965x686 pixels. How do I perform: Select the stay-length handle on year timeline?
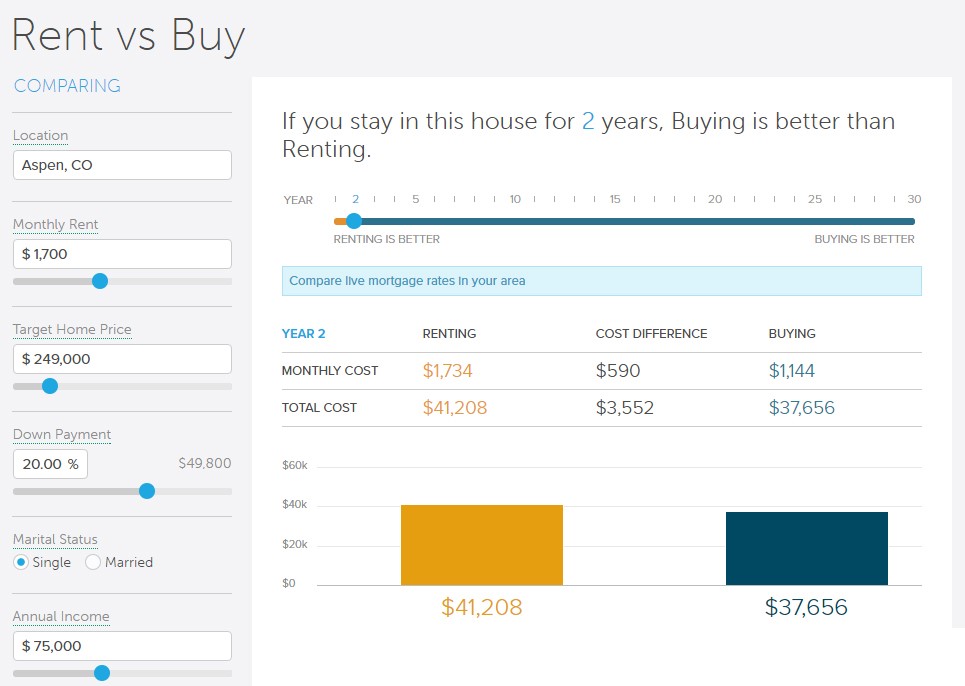pyautogui.click(x=354, y=220)
